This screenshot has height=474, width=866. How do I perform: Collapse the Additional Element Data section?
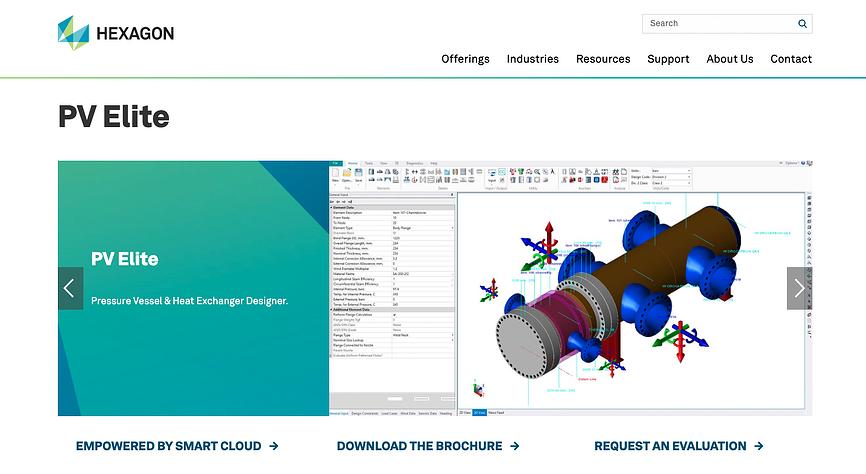click(x=331, y=309)
